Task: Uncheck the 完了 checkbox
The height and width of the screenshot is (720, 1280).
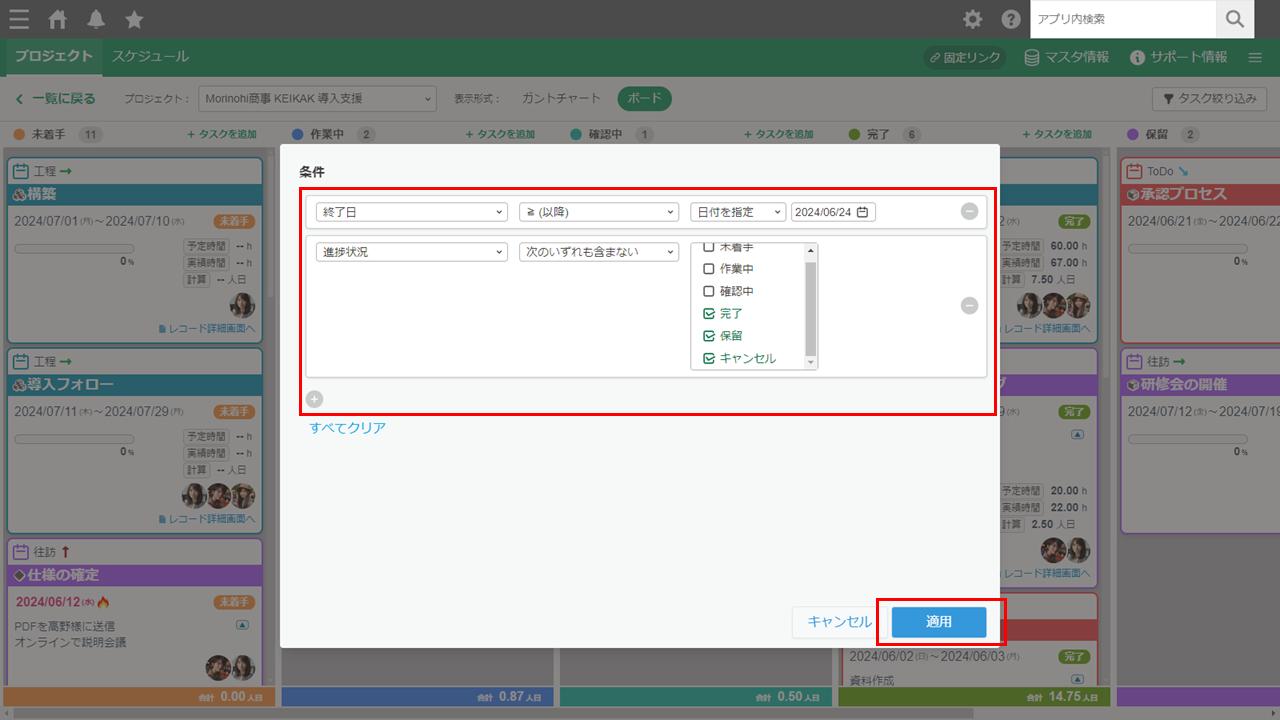Action: (x=709, y=313)
